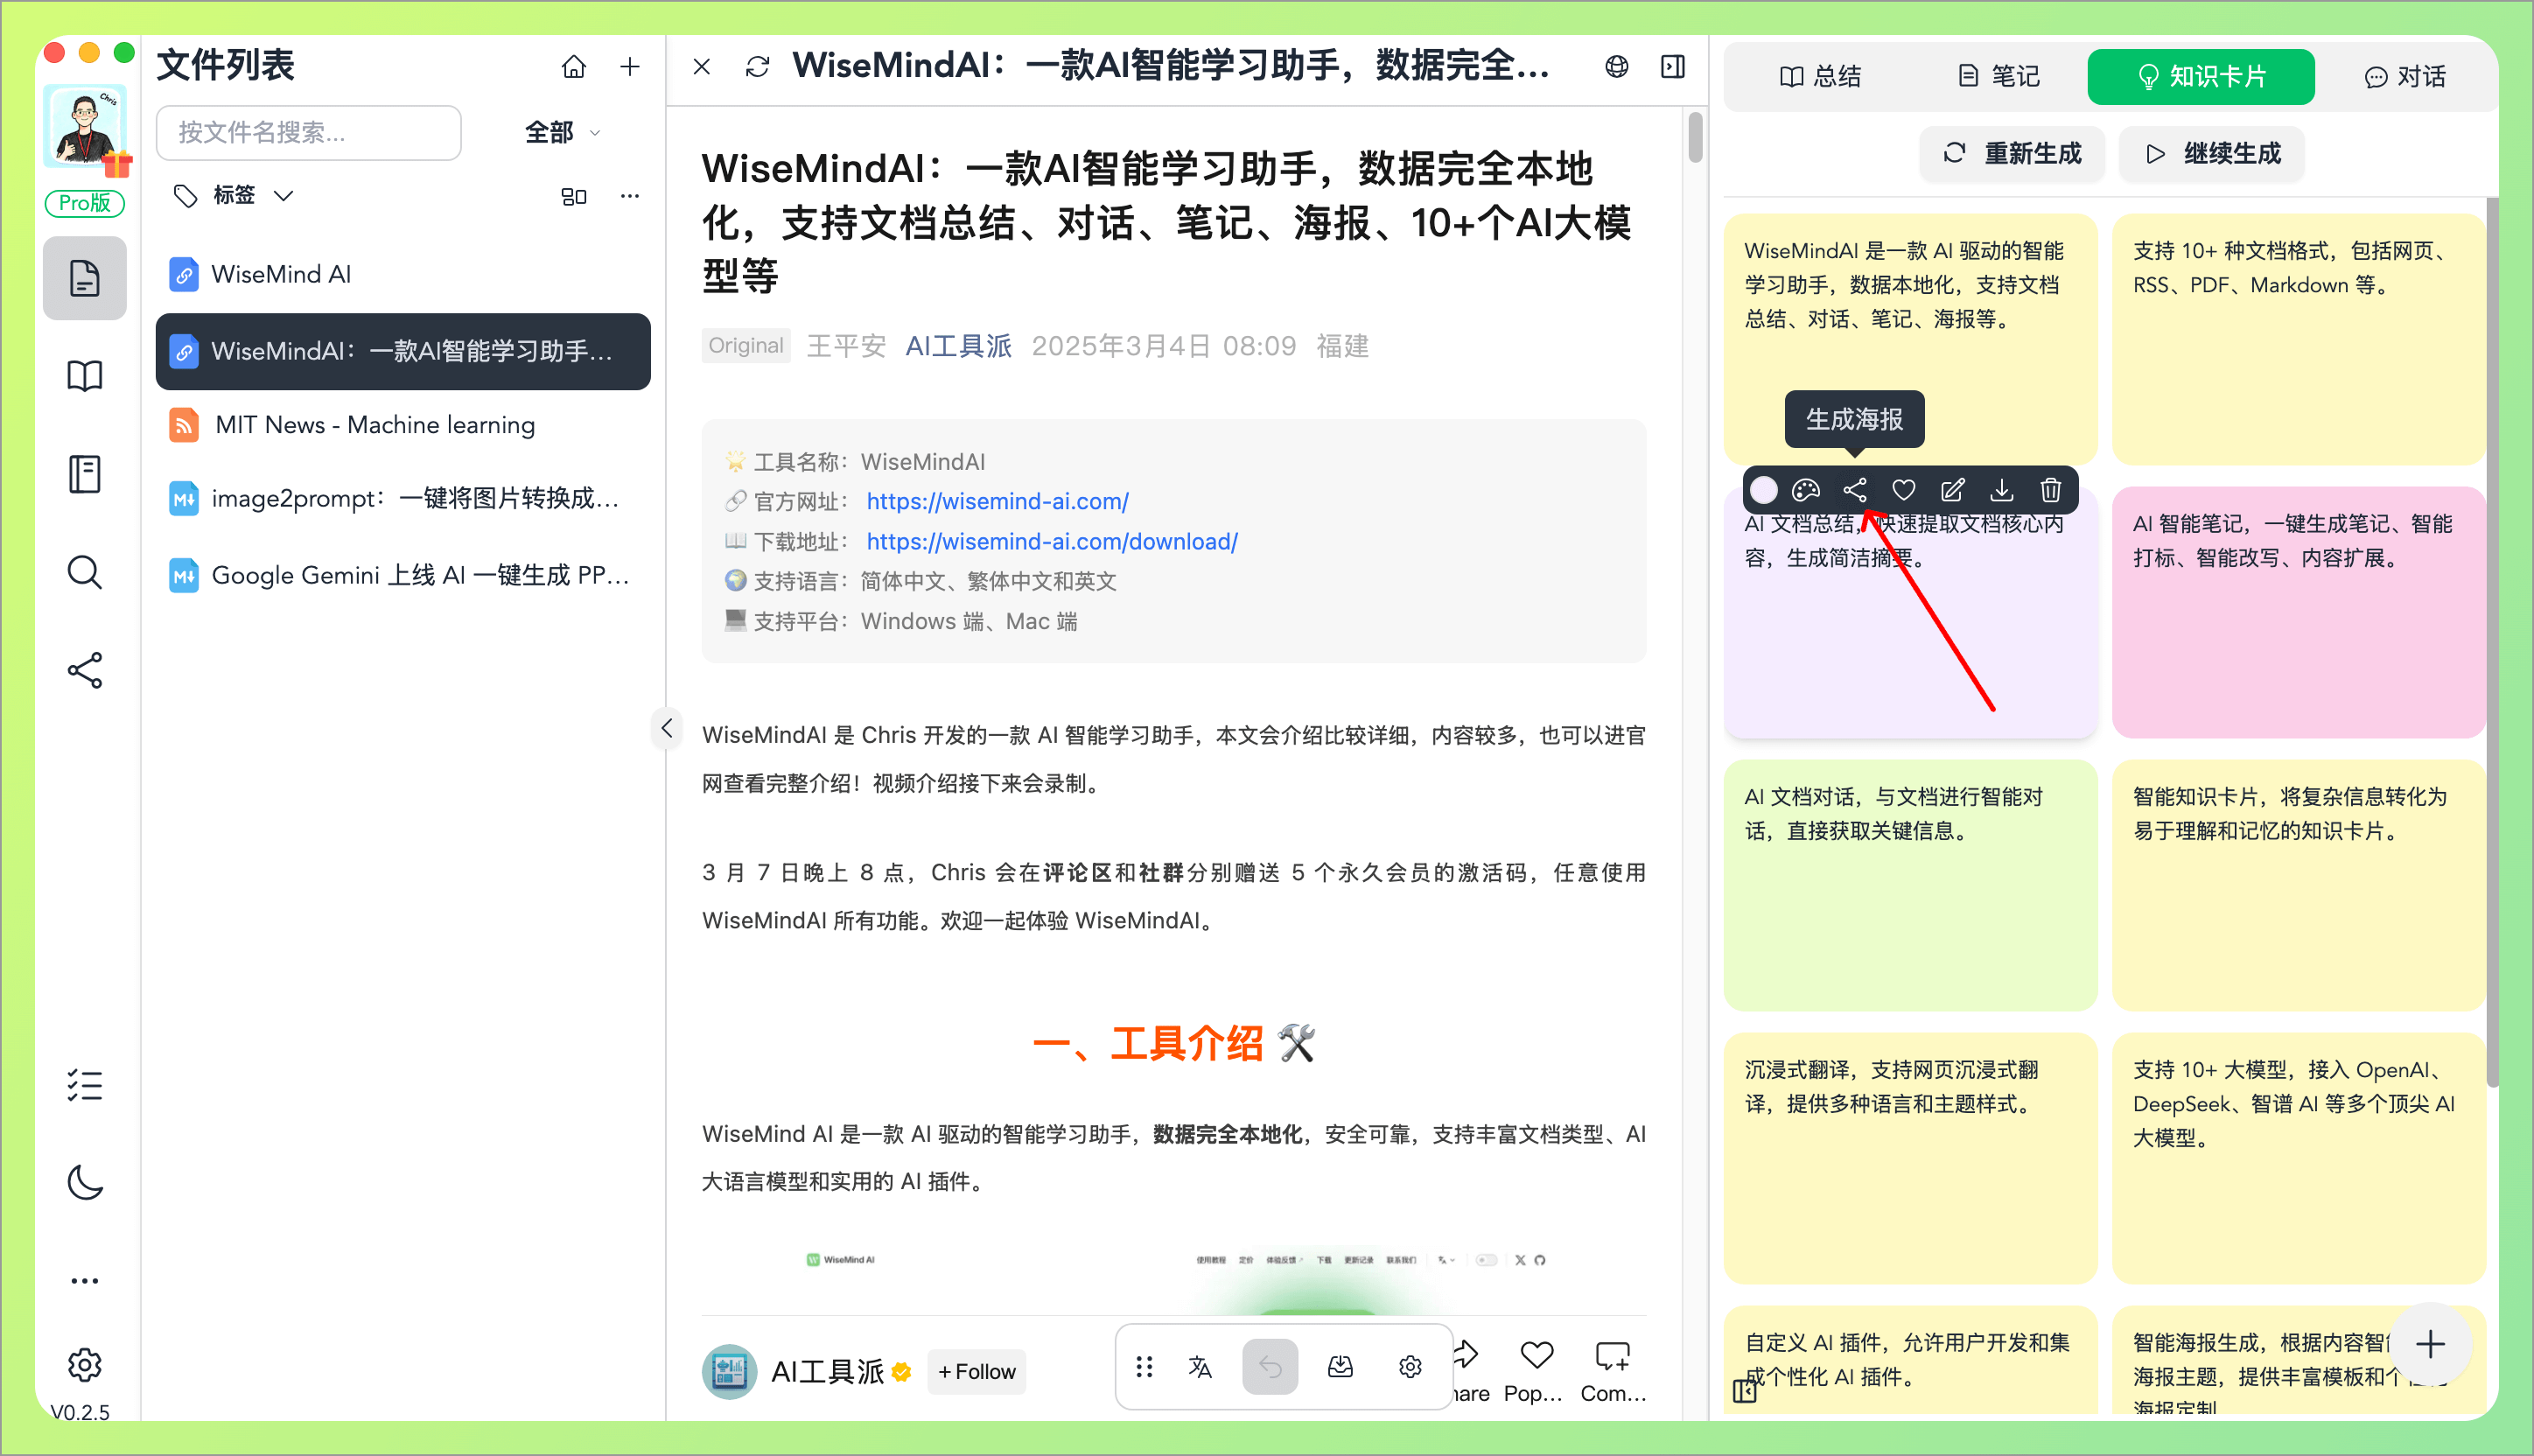Open the palette icon on the knowledge card toolbar
This screenshot has width=2534, height=1456.
coord(1805,490)
